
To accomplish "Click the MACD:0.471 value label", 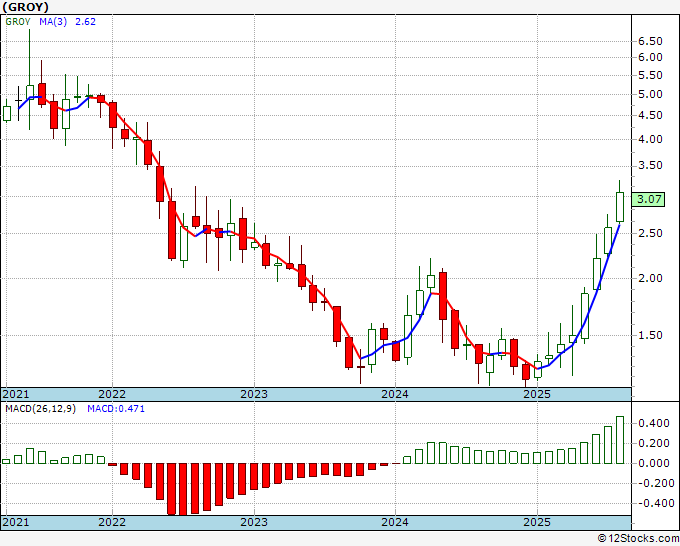I will [x=116, y=409].
